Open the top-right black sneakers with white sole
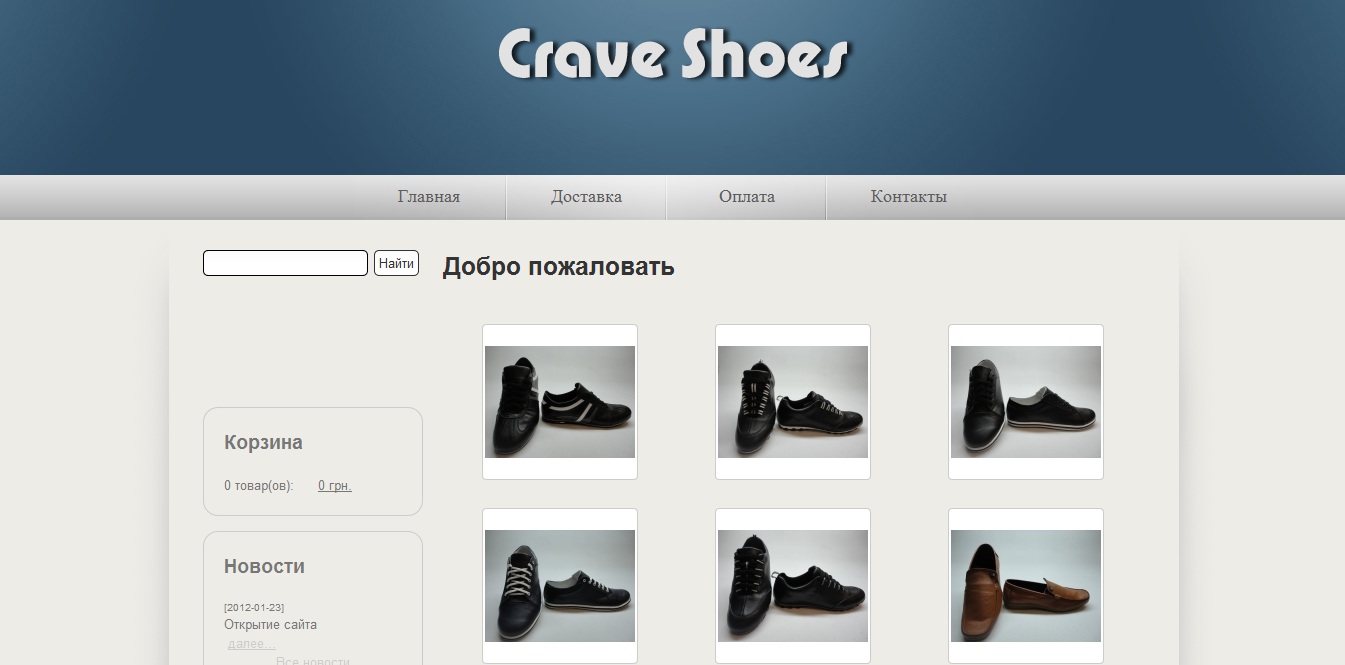This screenshot has width=1345, height=665. click(1024, 400)
